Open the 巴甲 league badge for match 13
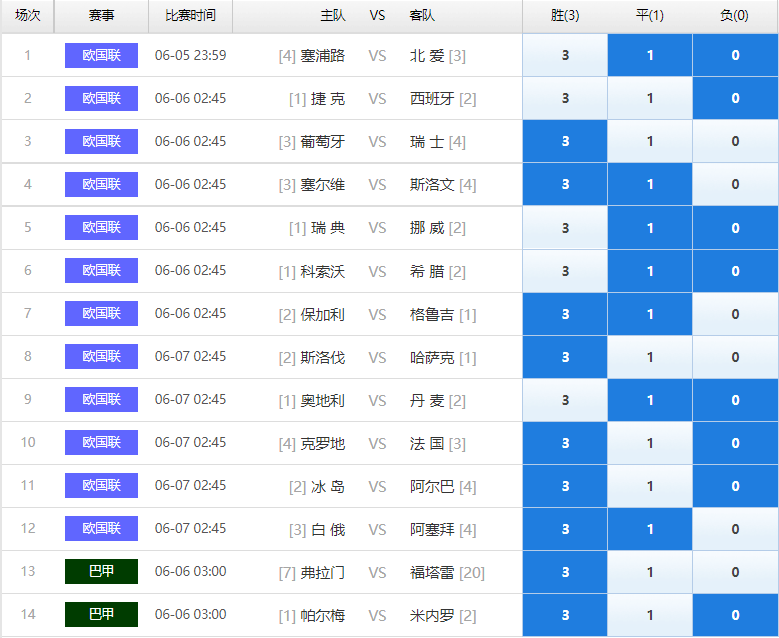 click(101, 571)
